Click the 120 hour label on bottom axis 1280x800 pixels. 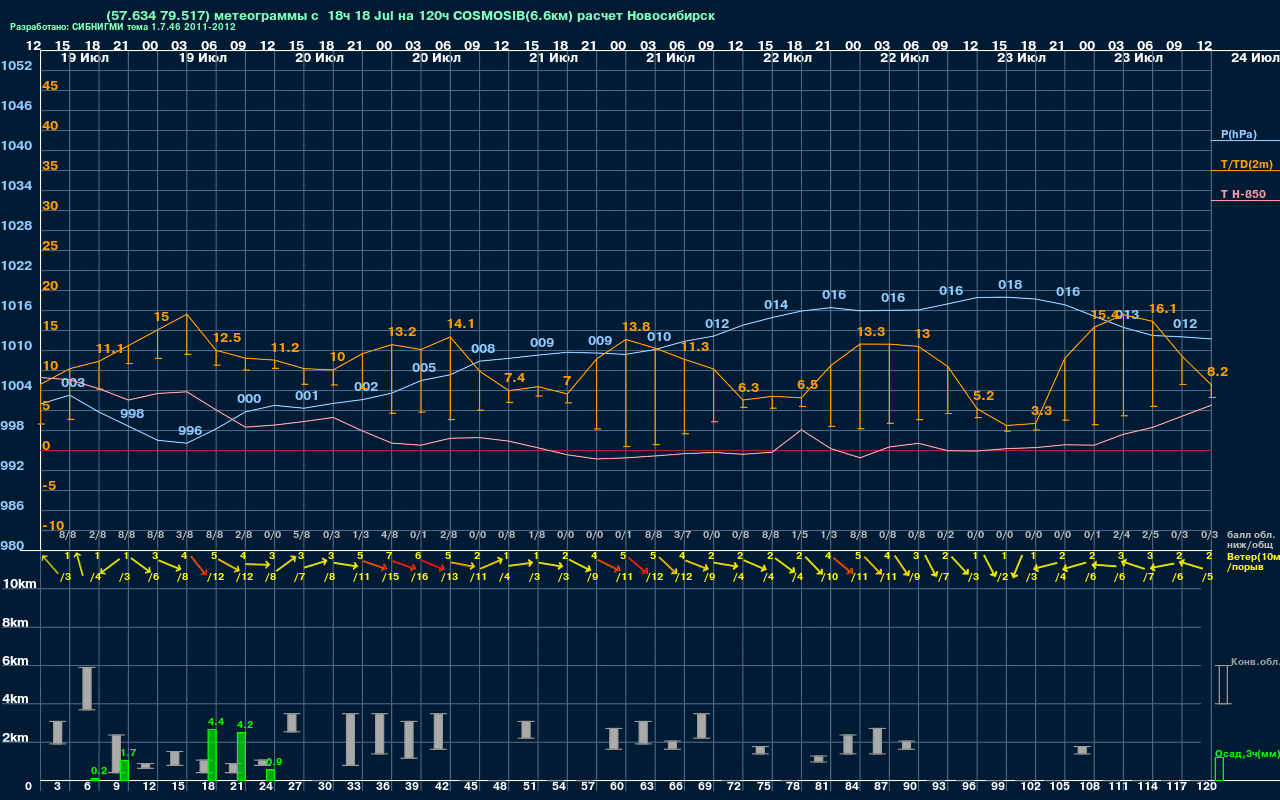coord(1206,787)
